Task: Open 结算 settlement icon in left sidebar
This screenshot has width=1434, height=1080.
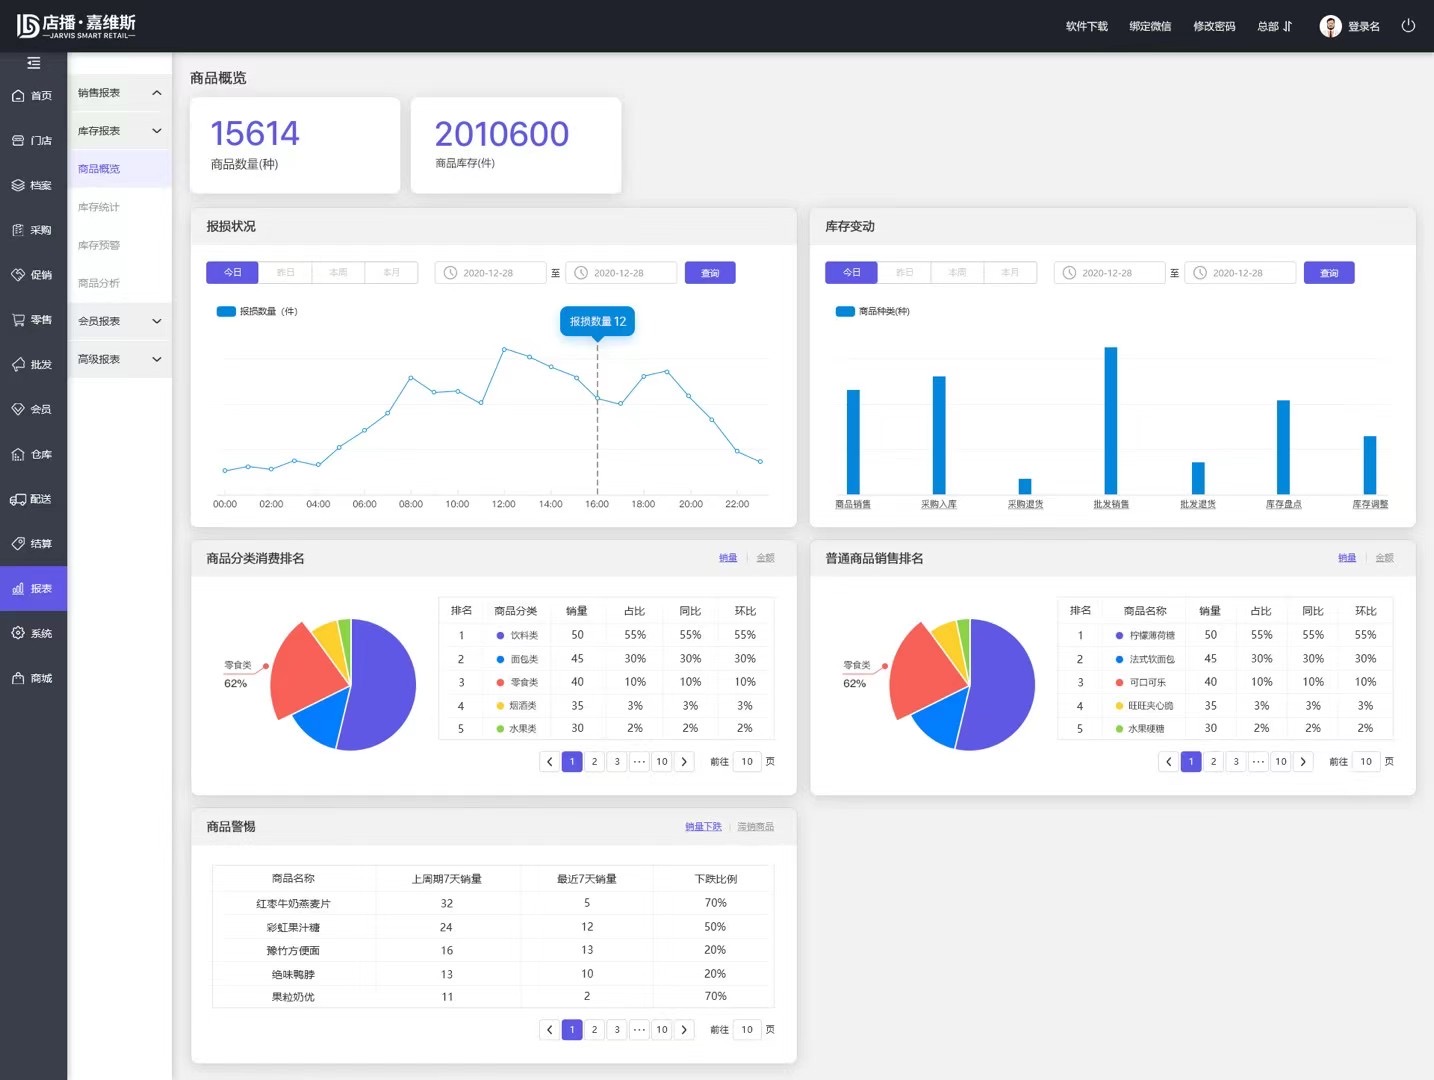Action: click(x=18, y=544)
